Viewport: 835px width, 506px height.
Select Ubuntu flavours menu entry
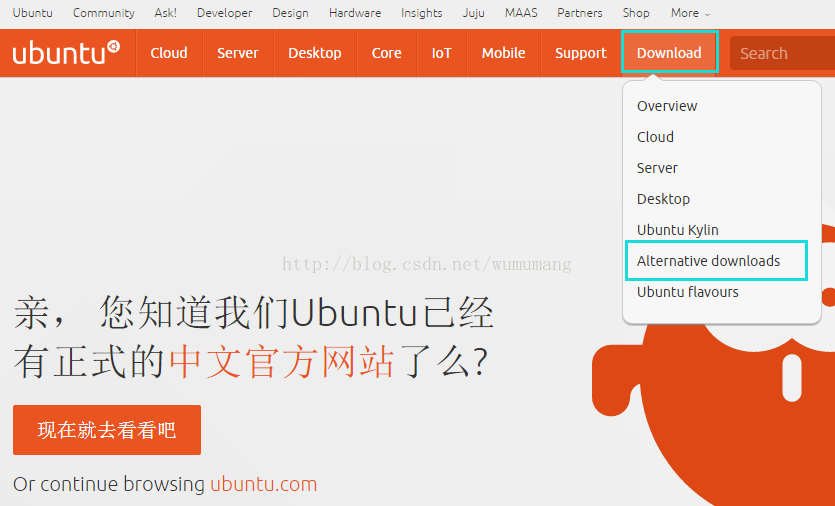point(687,292)
